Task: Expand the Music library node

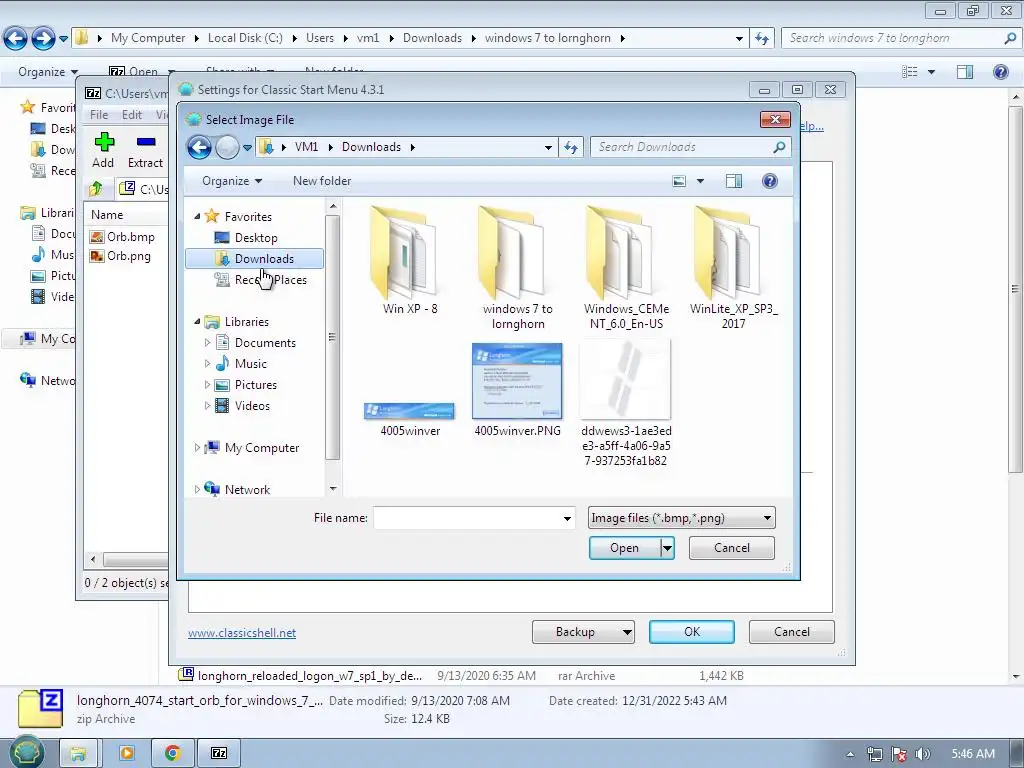Action: [207, 363]
